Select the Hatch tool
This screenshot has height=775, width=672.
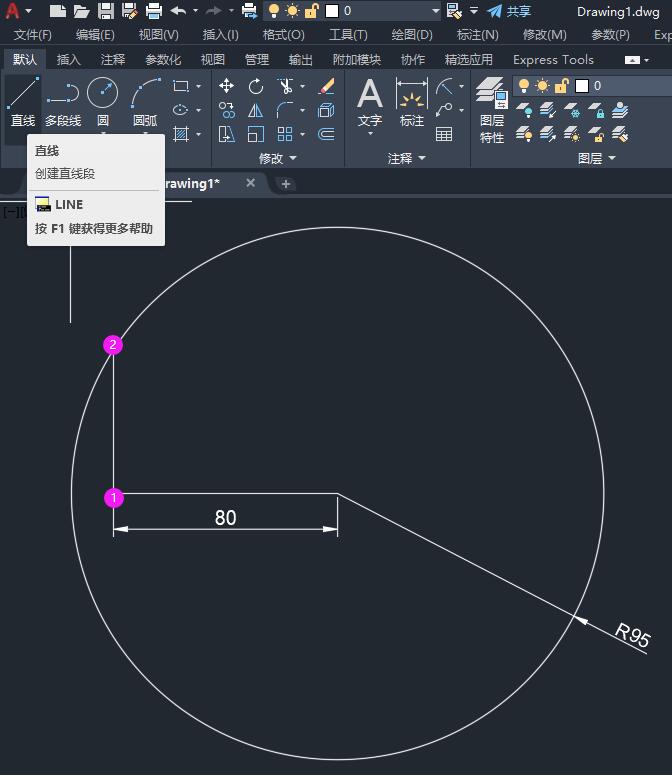click(x=181, y=134)
